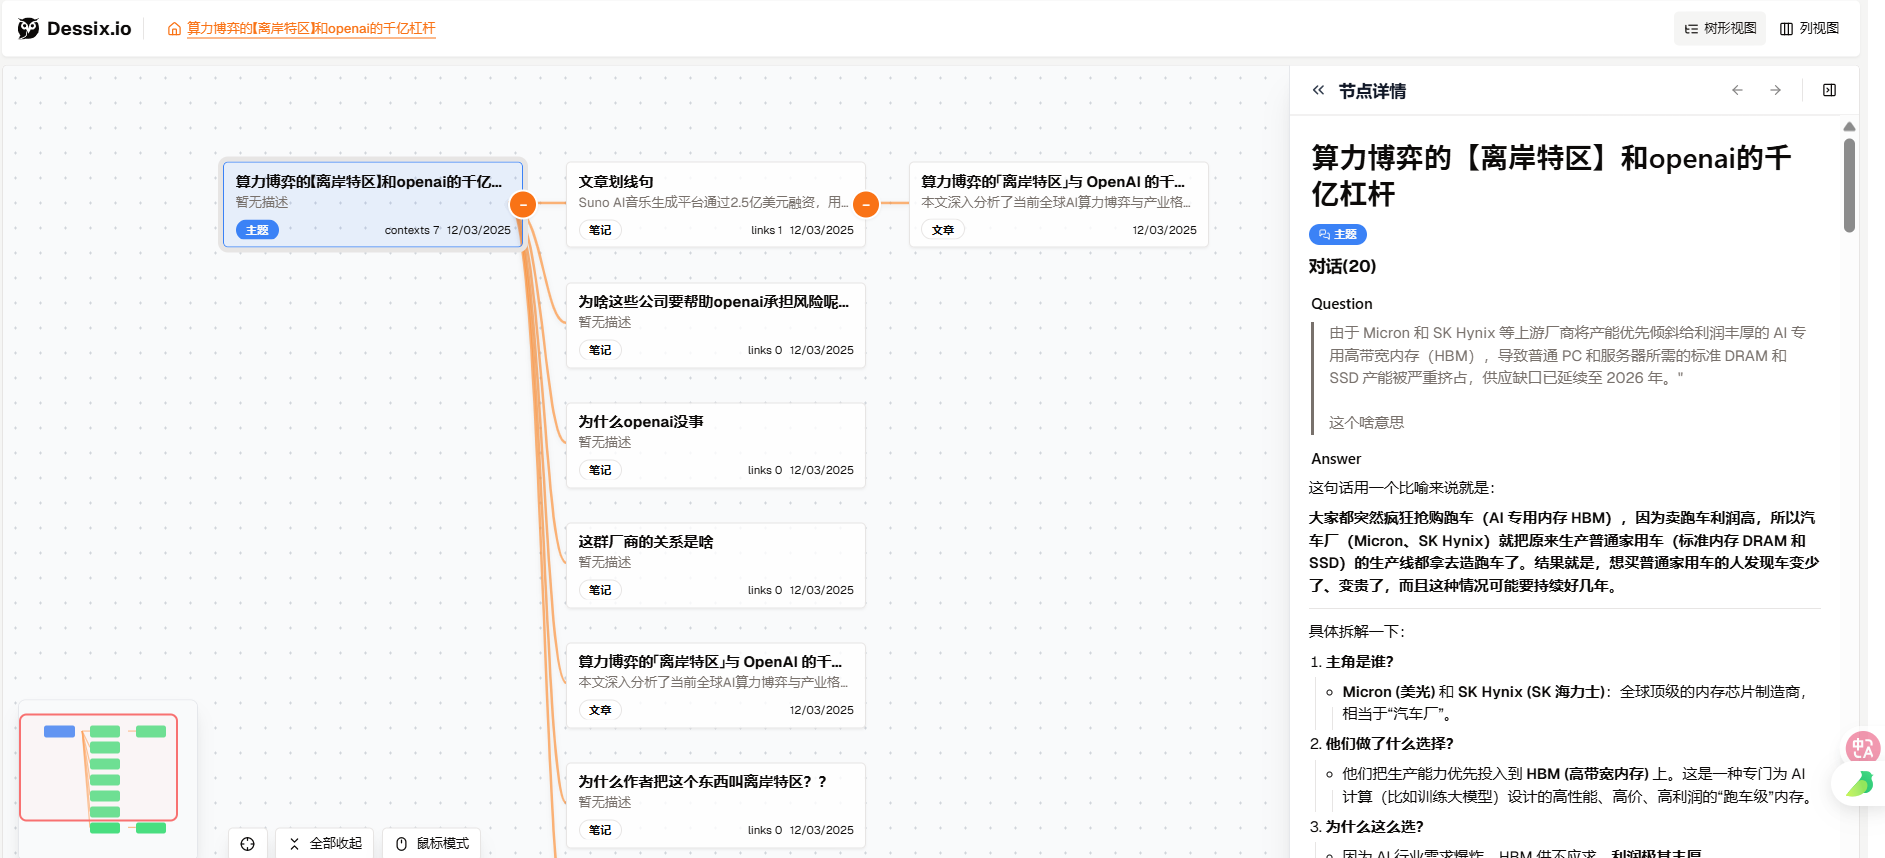Click the minimap overview thumbnail
1885x858 pixels.
pos(99,767)
